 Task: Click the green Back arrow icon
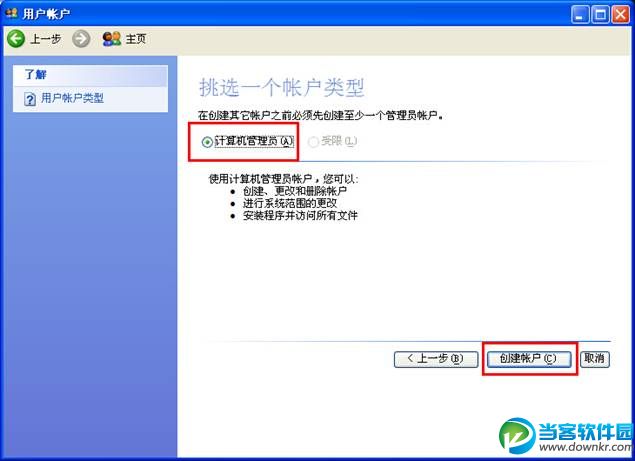click(16, 39)
